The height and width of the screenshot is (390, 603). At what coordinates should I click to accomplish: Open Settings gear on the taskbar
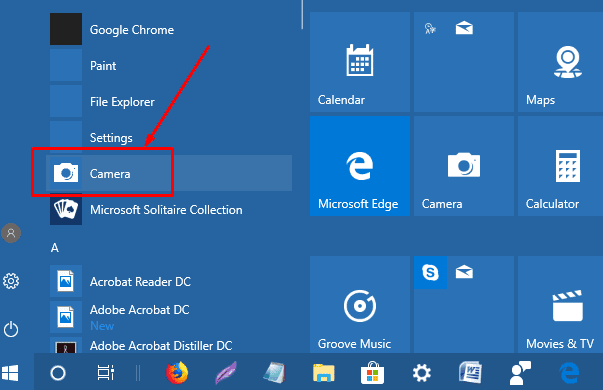421,373
